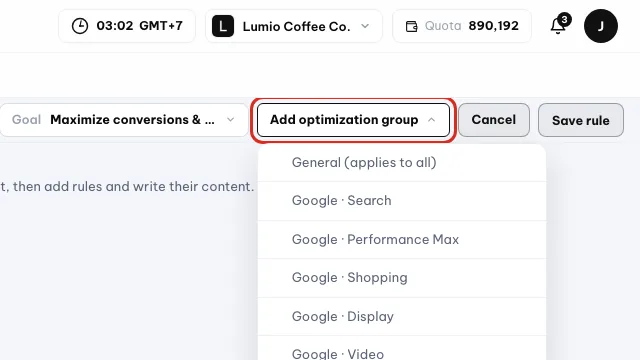Click the Save rule button
640x360 pixels.
(581, 120)
